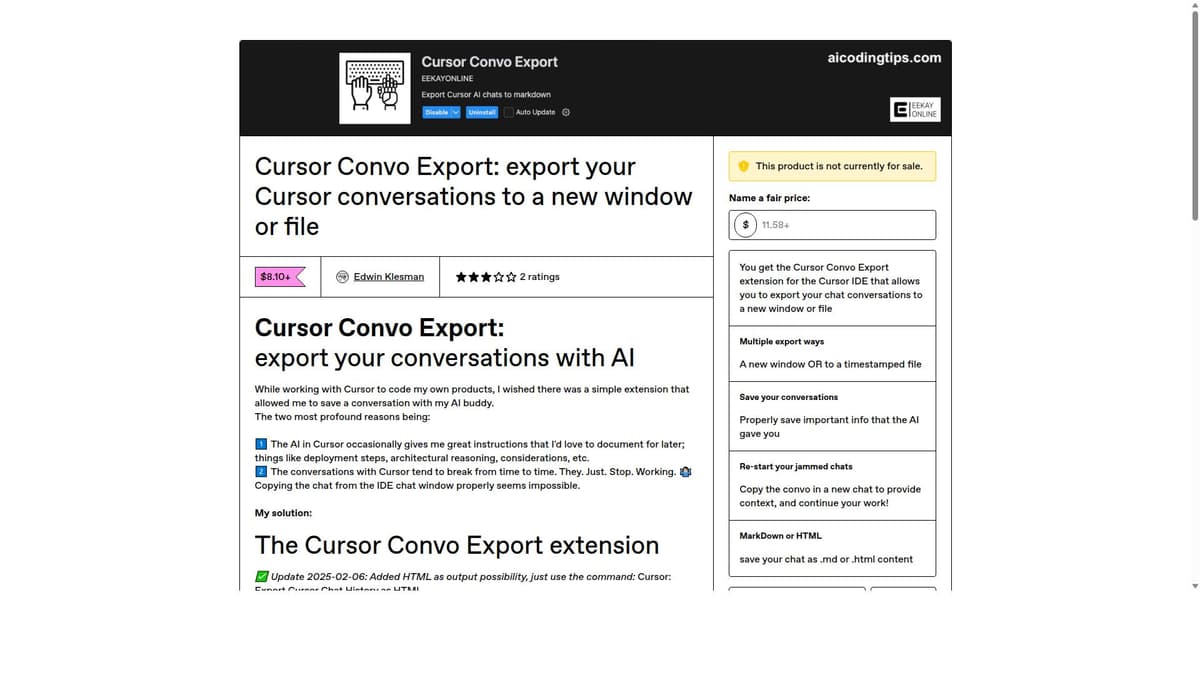Click the Disable button in the banner

(436, 112)
